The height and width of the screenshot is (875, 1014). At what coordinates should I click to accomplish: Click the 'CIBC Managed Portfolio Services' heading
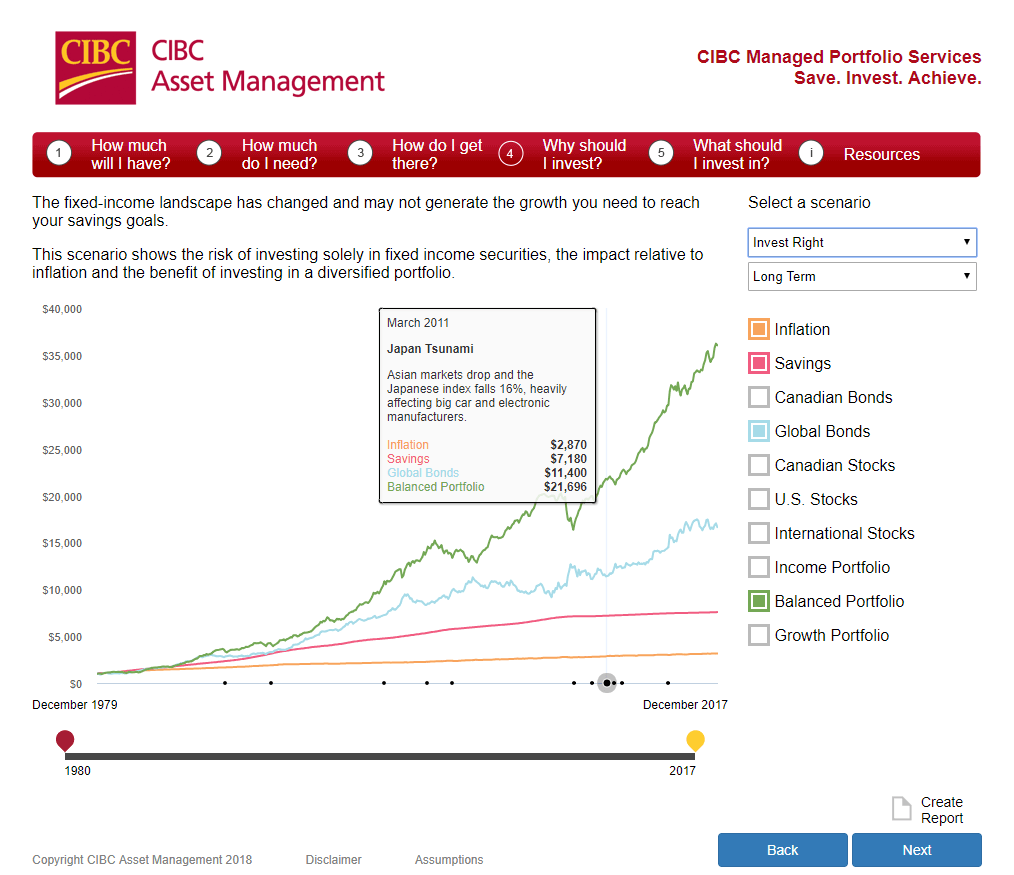tap(839, 57)
